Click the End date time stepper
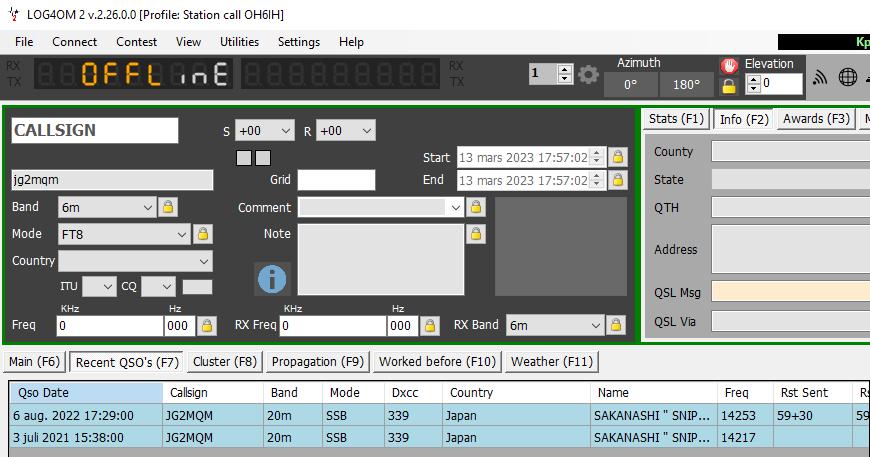The image size is (870, 457). (x=596, y=180)
